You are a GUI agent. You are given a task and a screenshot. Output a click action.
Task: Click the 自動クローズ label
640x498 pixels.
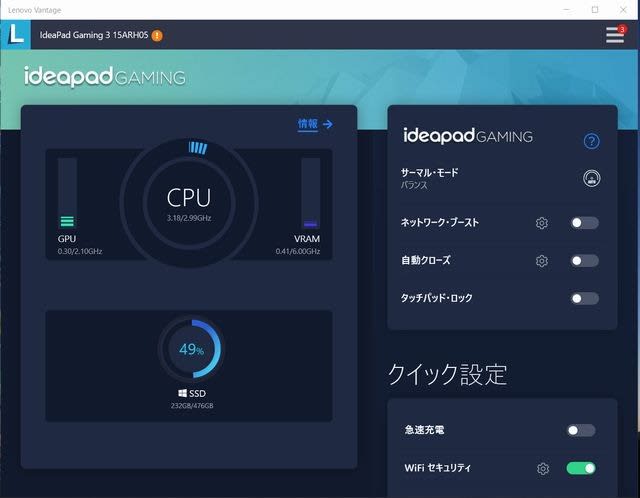[426, 260]
